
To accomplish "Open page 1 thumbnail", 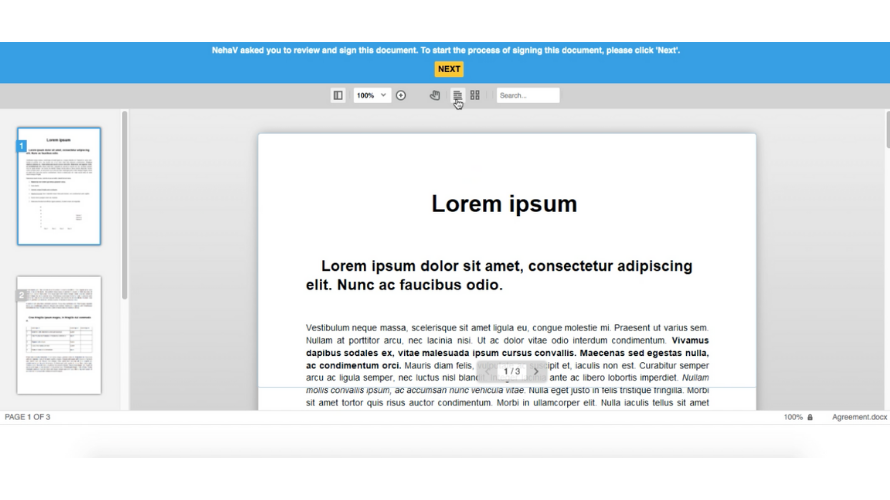I will 59,186.
